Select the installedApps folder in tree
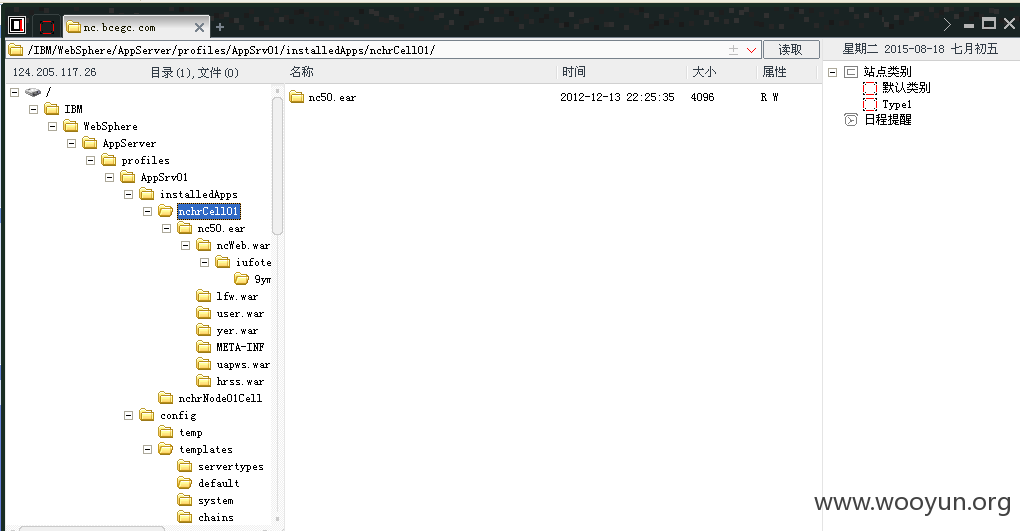This screenshot has height=531, width=1020. point(189,194)
